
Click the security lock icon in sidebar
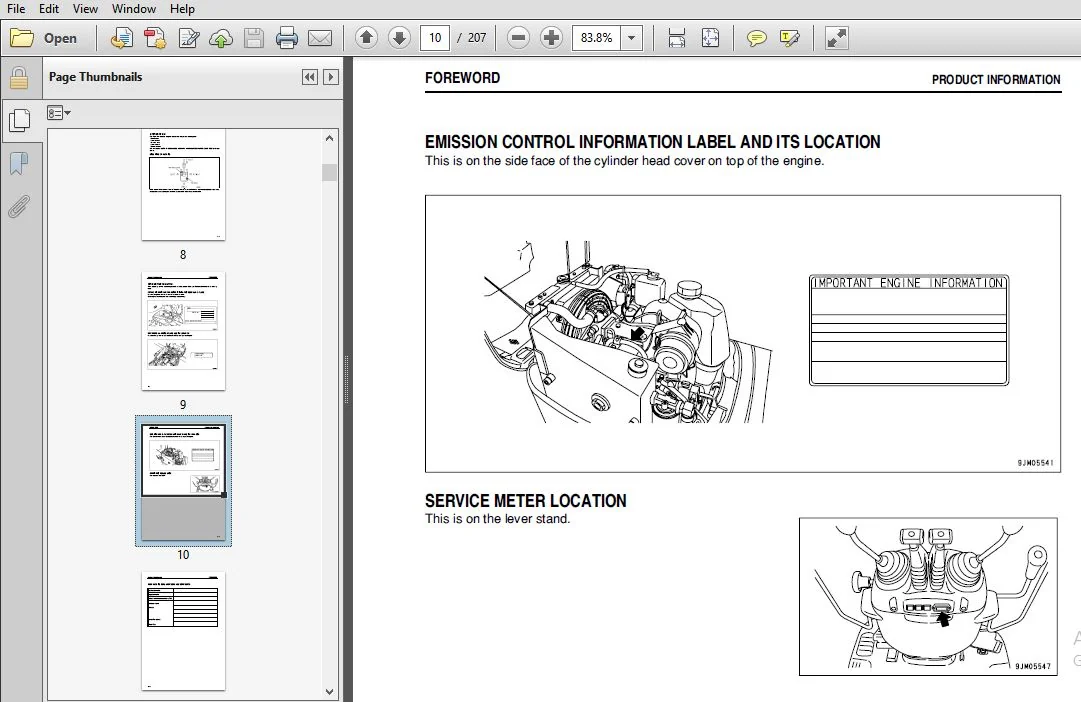point(19,78)
